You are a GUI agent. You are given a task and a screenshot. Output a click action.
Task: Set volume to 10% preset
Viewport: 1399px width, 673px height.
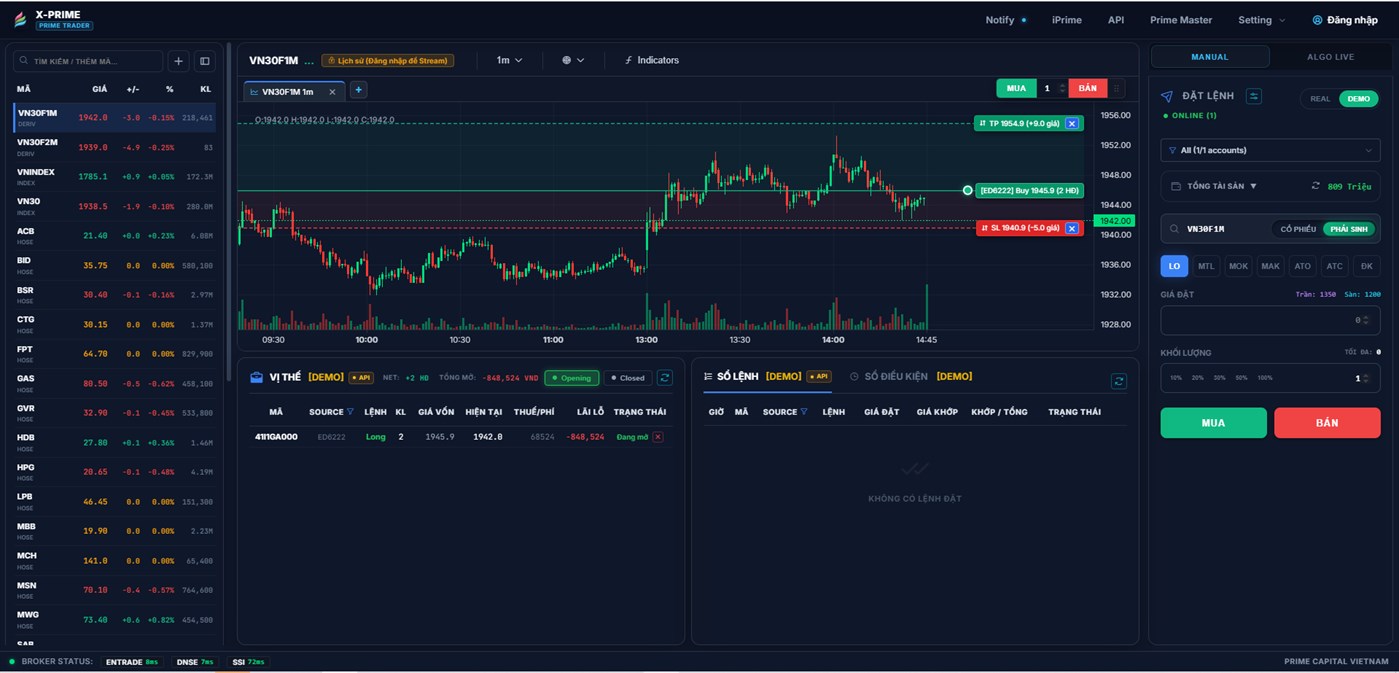[x=1176, y=378]
